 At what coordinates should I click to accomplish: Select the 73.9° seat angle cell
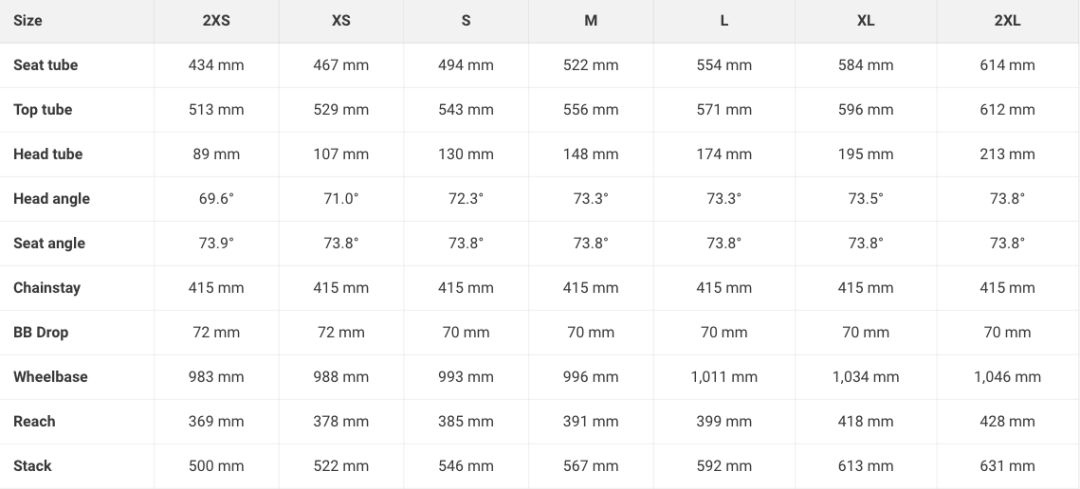coord(216,243)
